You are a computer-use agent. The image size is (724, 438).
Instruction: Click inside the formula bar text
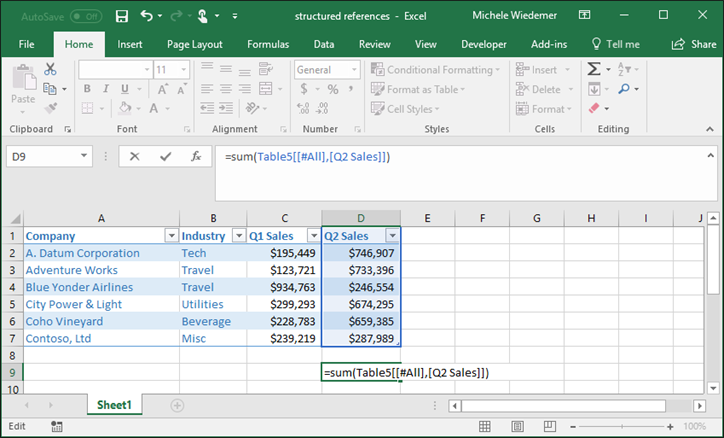click(x=308, y=157)
